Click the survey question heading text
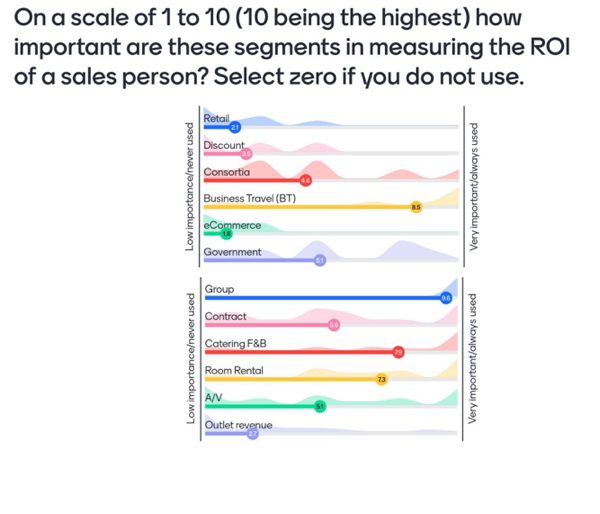The image size is (600, 514). pyautogui.click(x=292, y=47)
